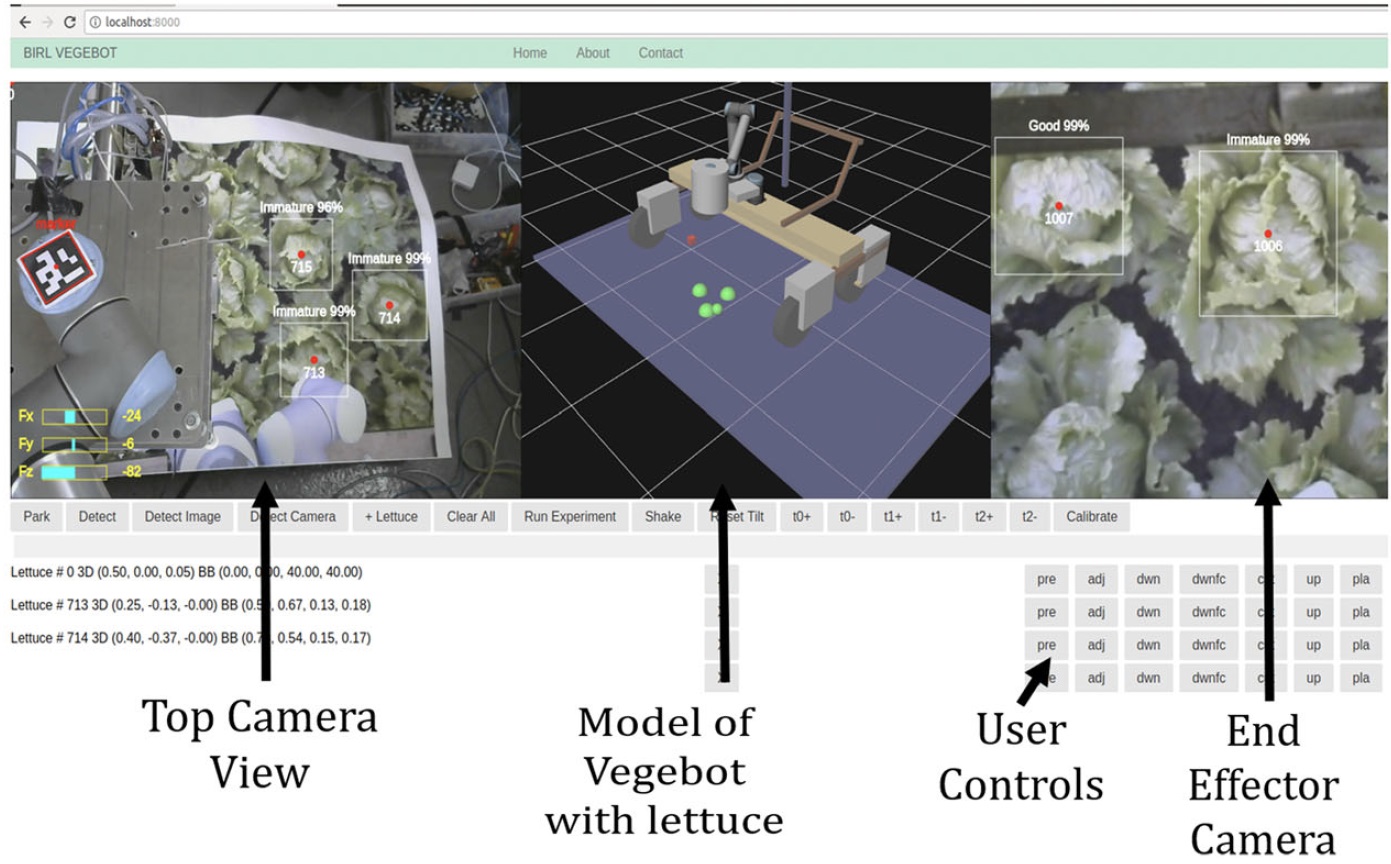Click the Detect button

point(97,517)
